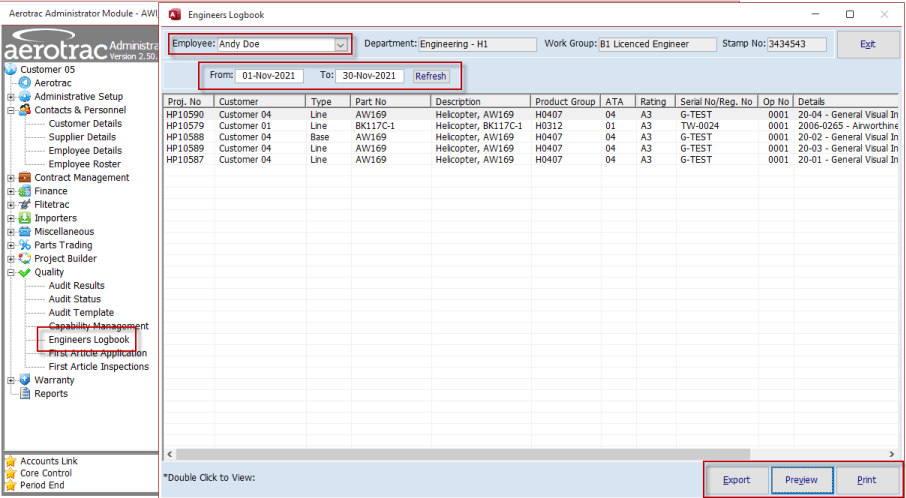Click the Contacts & Personnel people icon
The image size is (906, 498).
24,110
